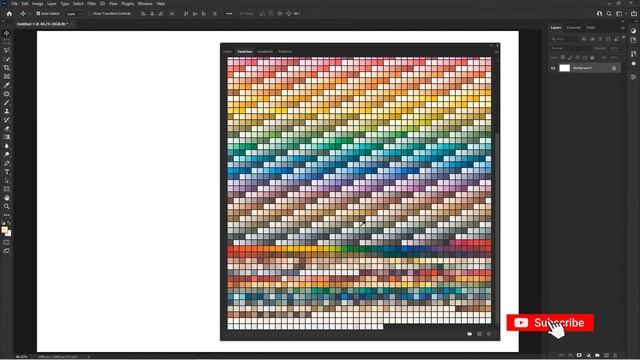Image resolution: width=640 pixels, height=360 pixels.
Task: Click the Background layer thumbnail
Action: (564, 68)
